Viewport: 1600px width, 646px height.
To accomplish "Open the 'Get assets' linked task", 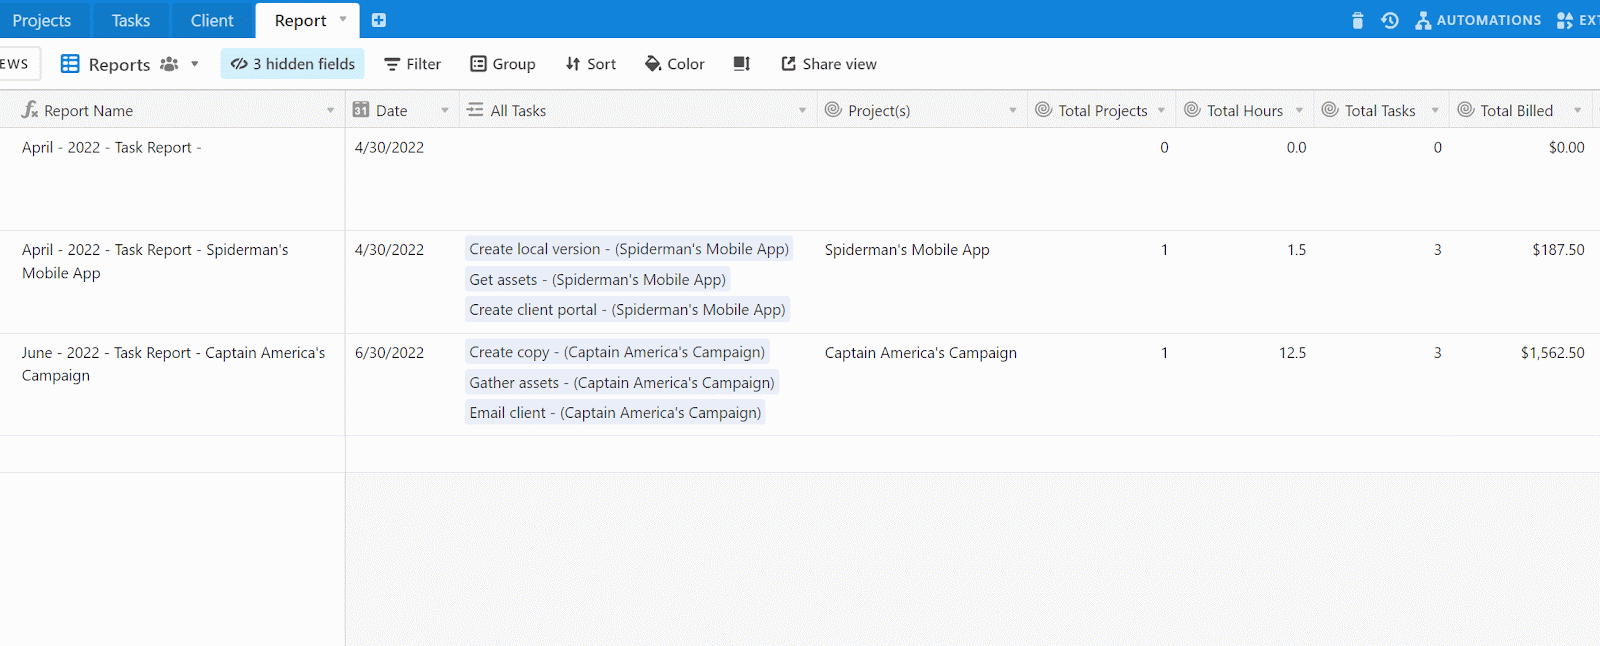I will (x=597, y=280).
